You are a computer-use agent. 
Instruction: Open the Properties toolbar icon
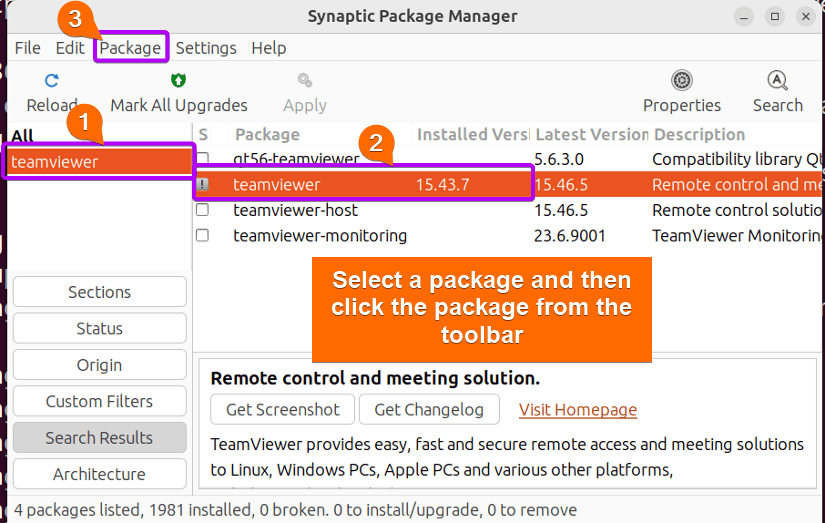pos(681,81)
